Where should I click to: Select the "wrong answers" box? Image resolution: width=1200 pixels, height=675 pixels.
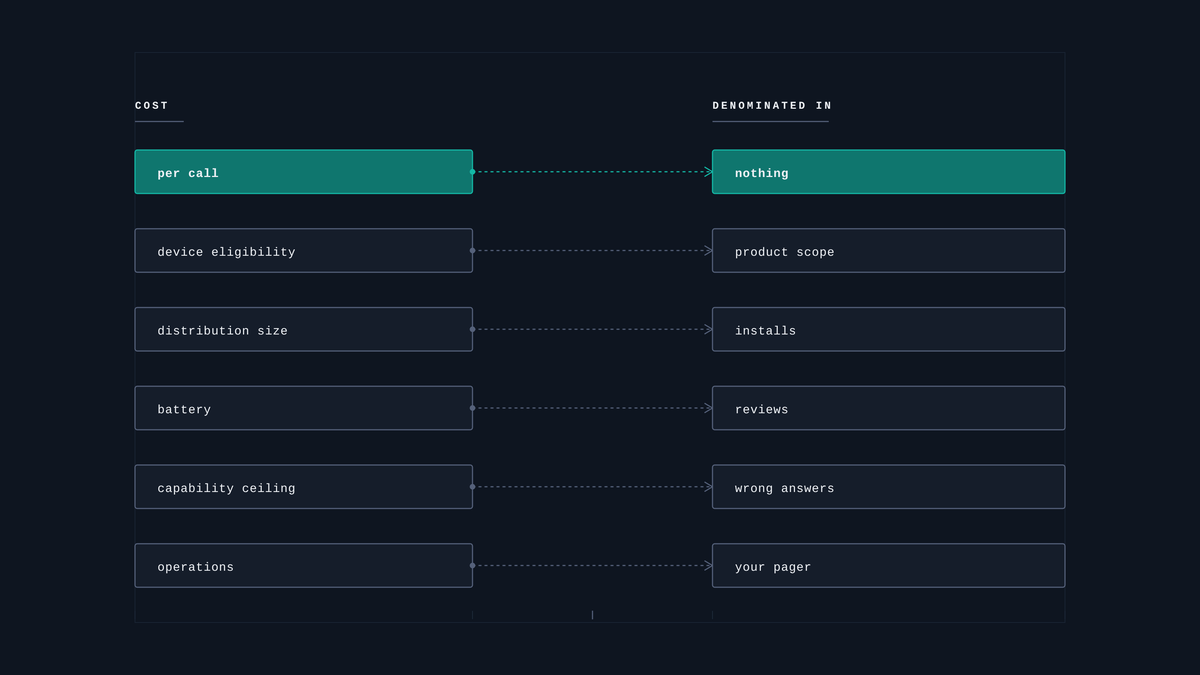coord(889,487)
